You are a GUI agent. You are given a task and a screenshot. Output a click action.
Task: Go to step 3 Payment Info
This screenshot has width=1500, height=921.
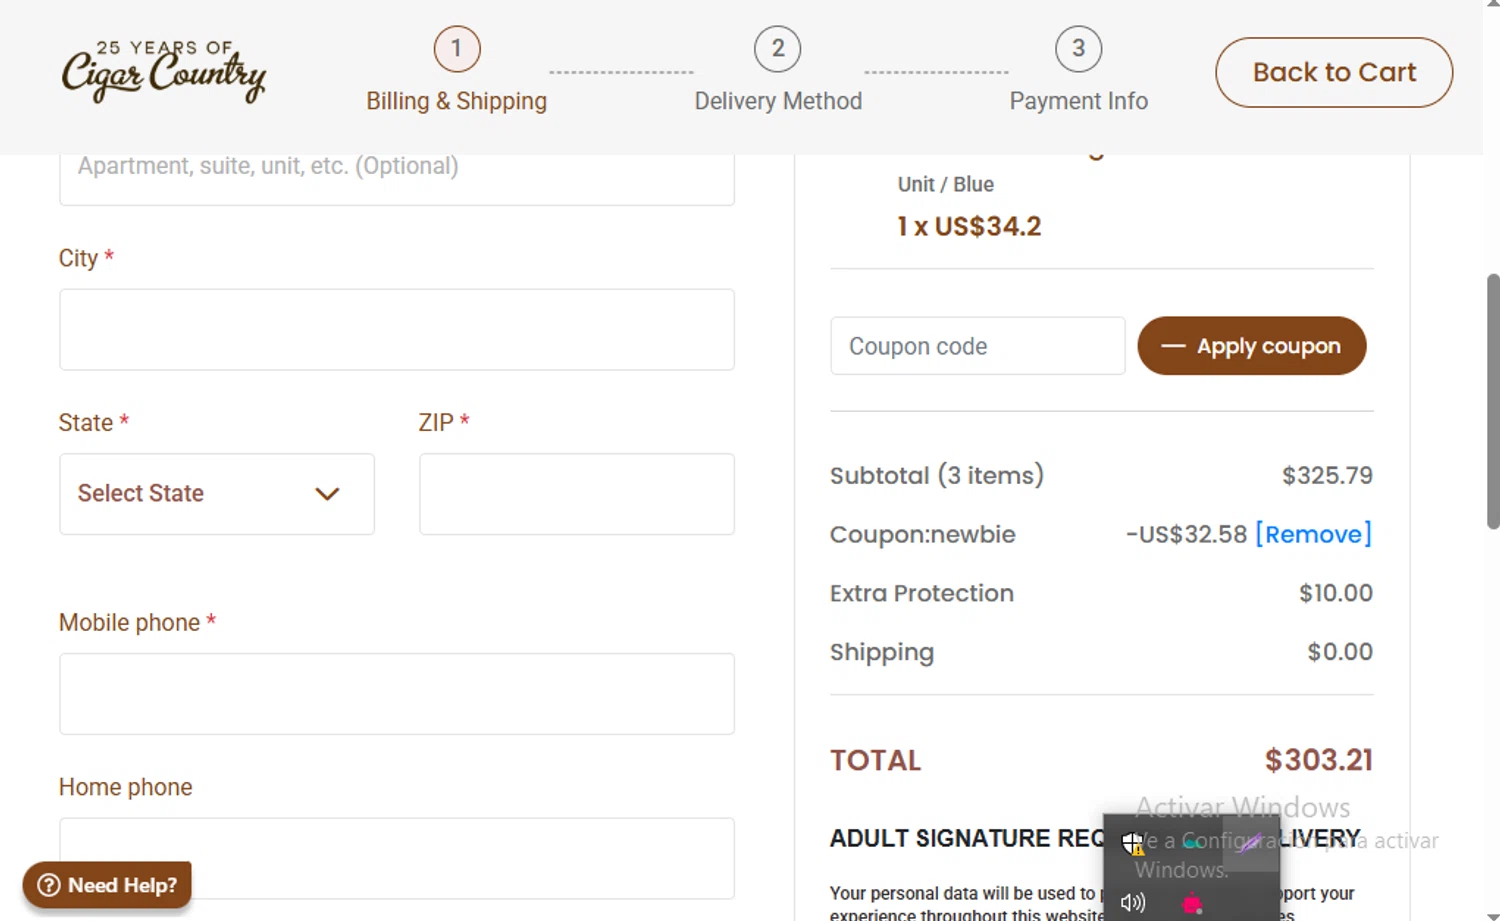coord(1078,72)
